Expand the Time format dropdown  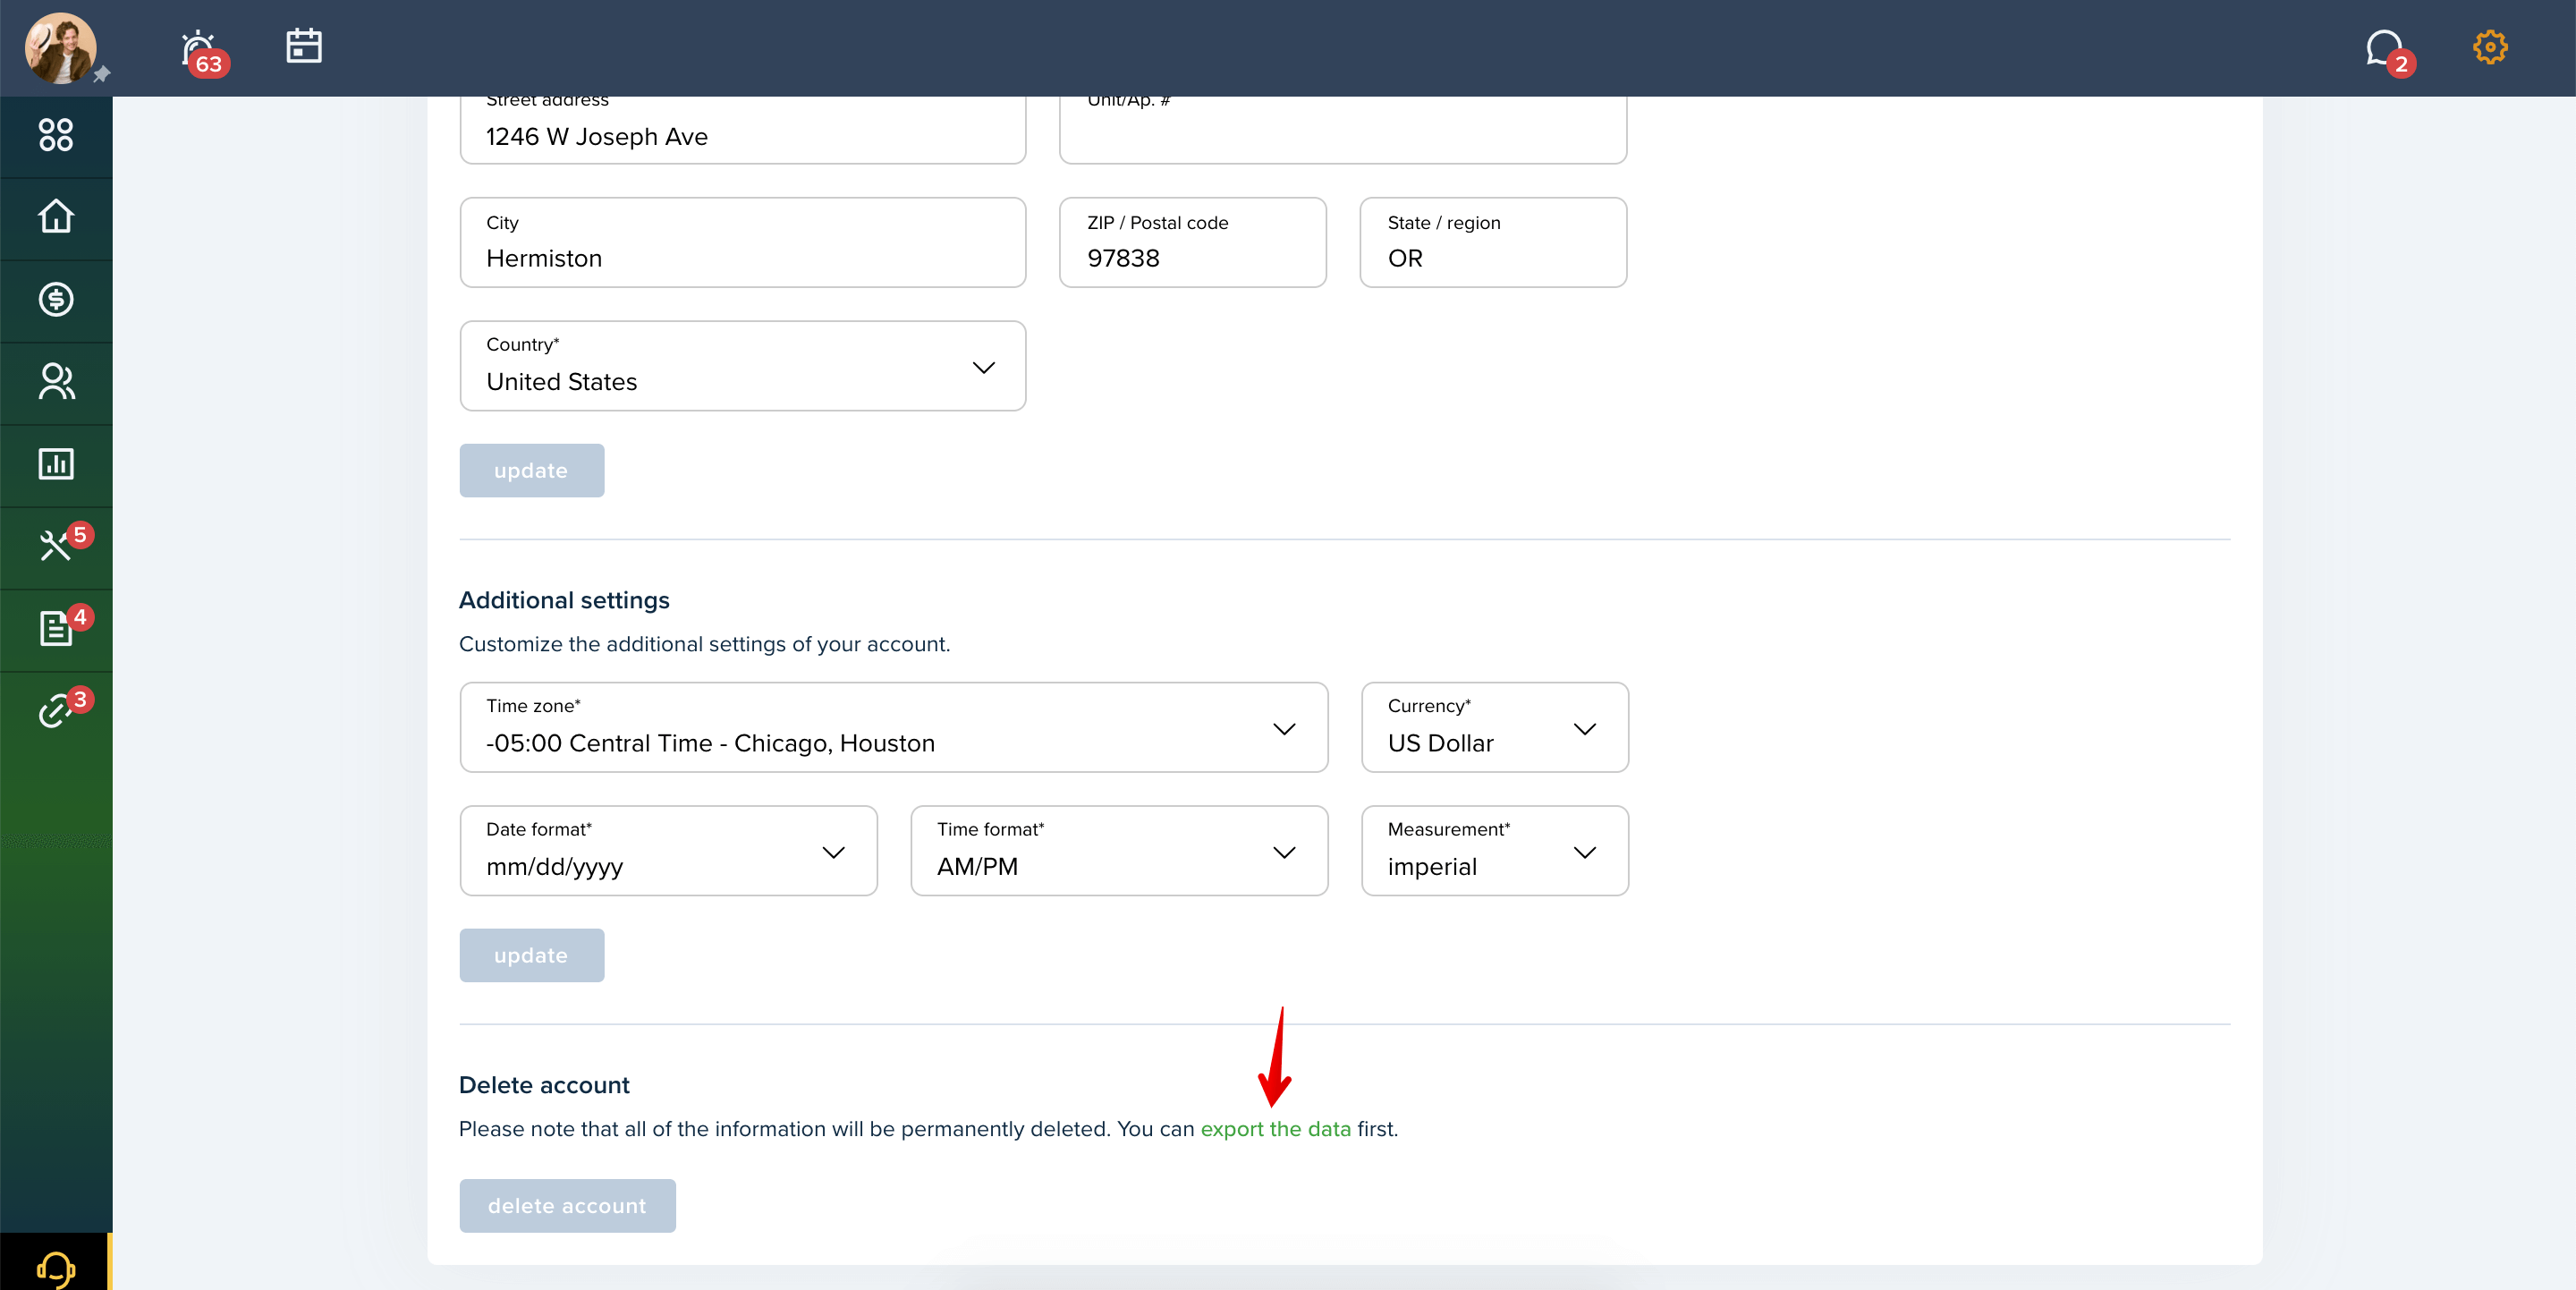(1119, 851)
